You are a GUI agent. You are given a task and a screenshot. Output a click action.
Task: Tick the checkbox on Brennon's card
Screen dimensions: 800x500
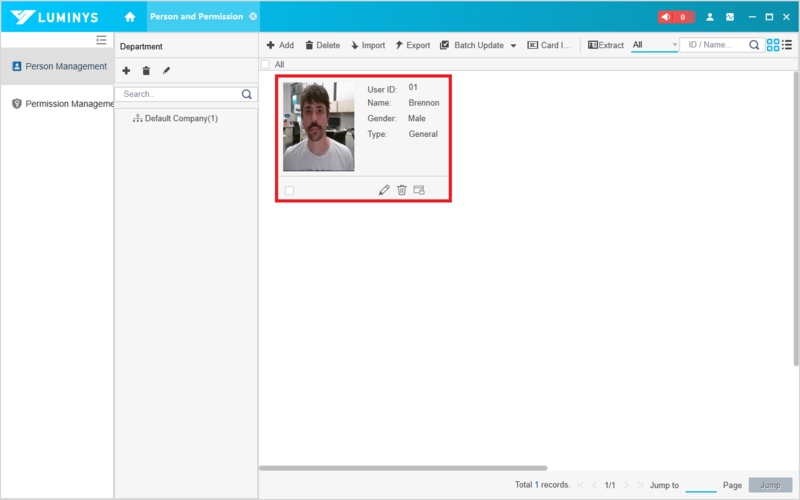[x=289, y=190]
